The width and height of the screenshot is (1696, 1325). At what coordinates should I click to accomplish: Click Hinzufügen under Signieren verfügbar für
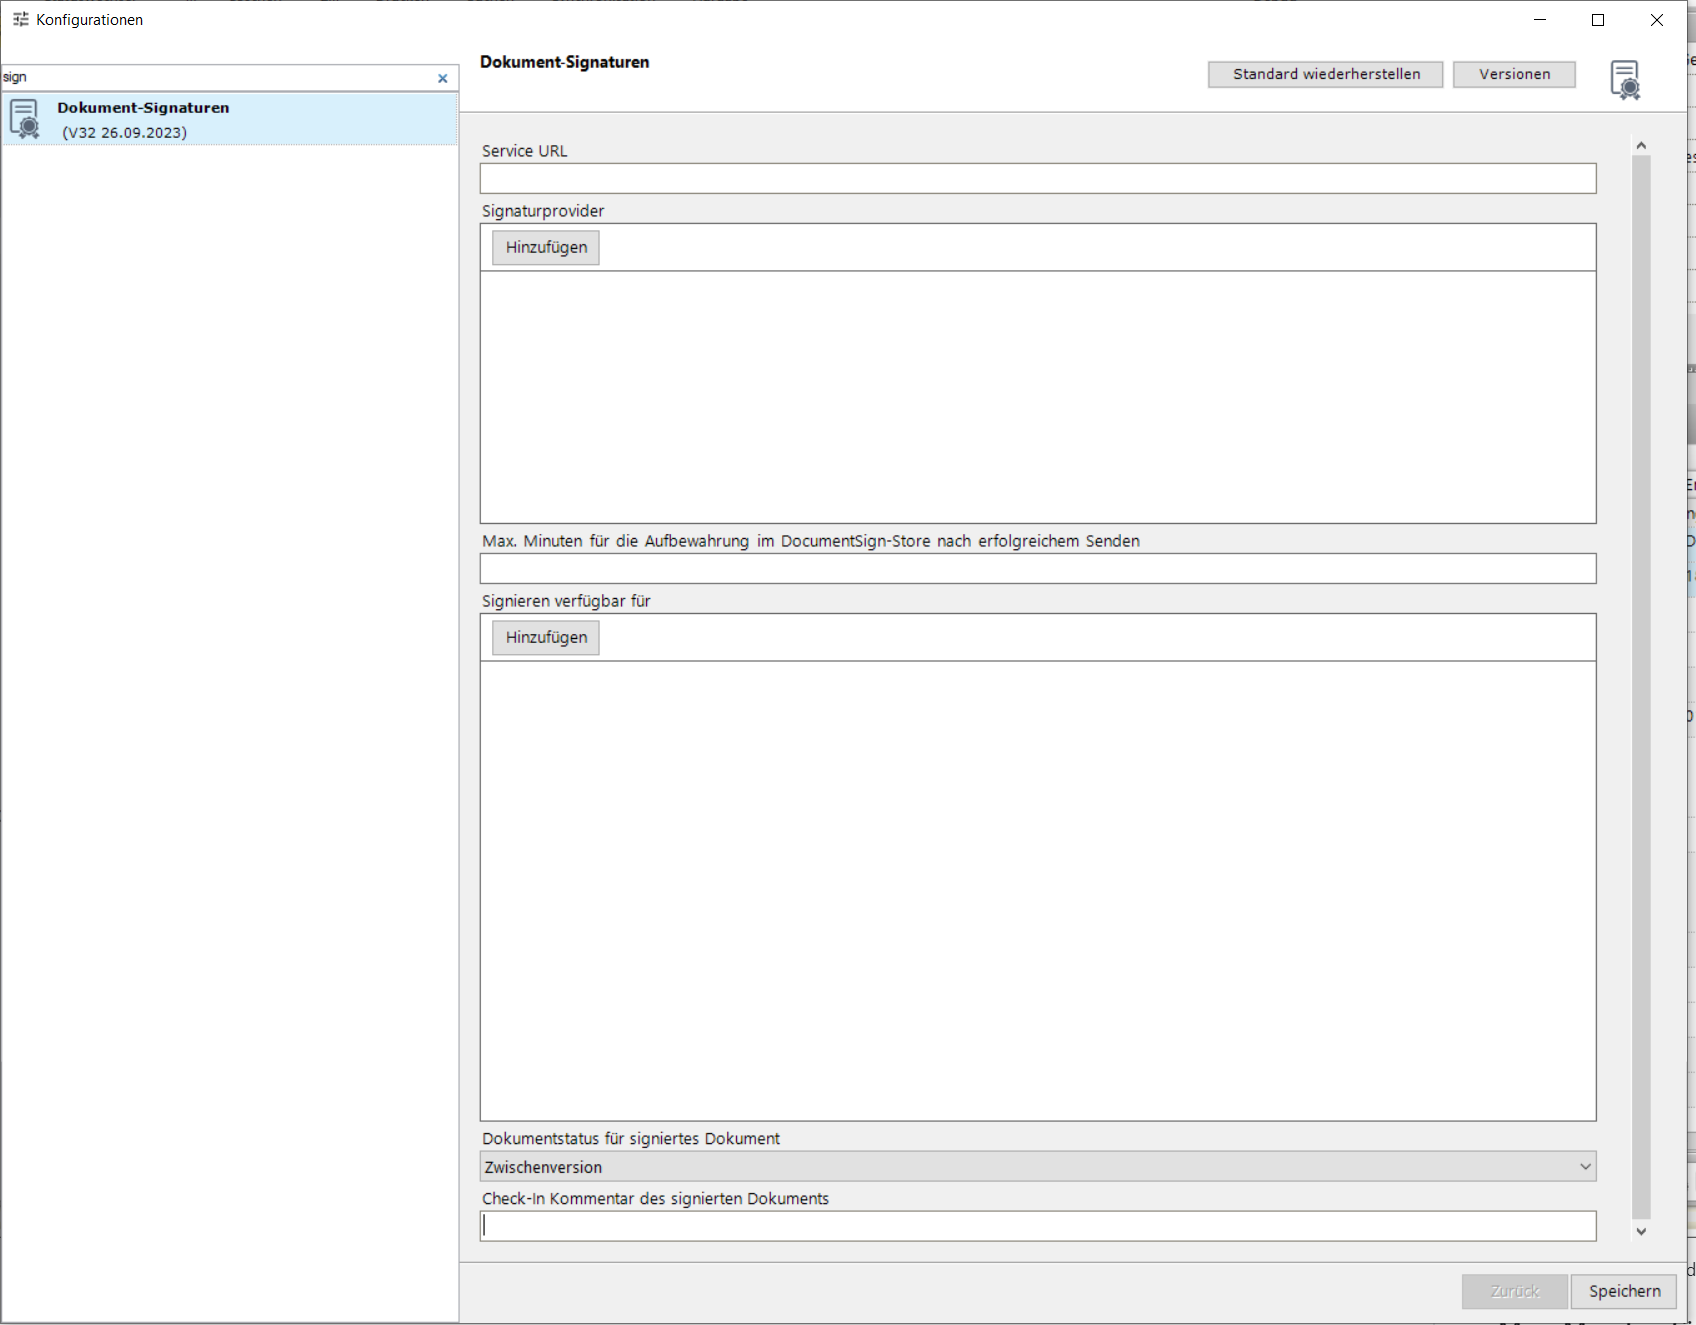546,637
